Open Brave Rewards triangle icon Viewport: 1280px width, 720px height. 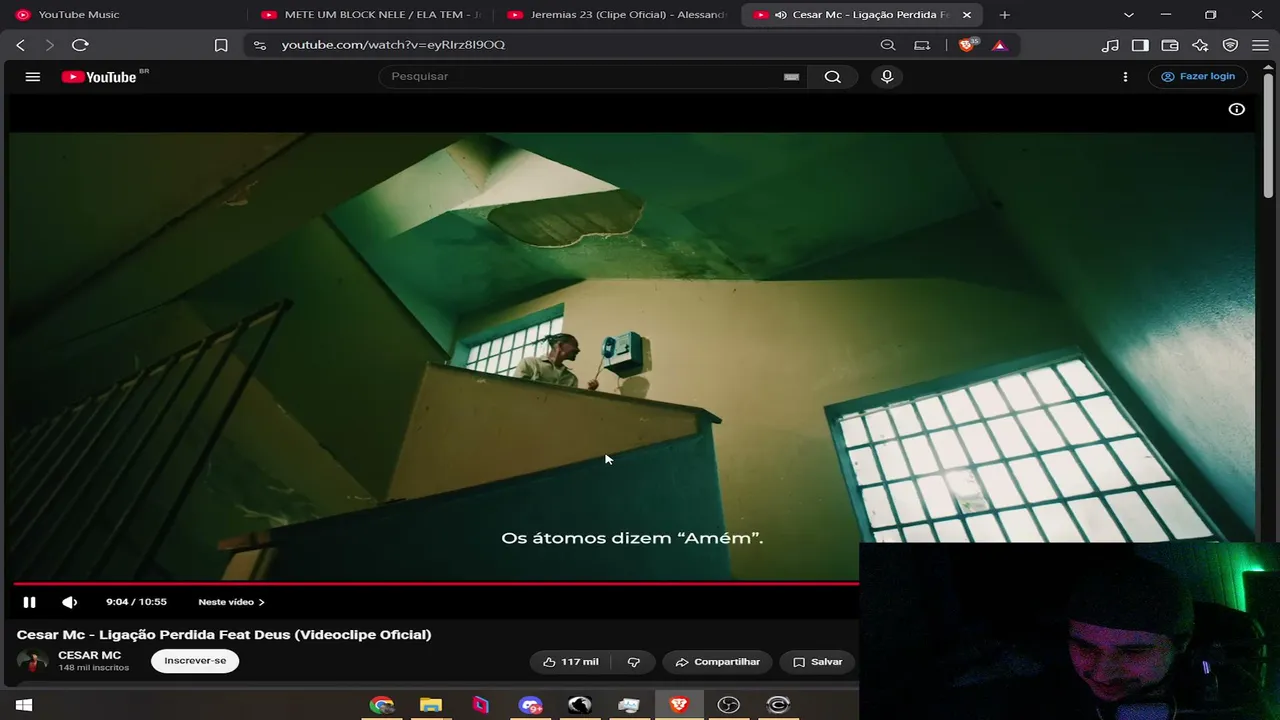coord(999,45)
